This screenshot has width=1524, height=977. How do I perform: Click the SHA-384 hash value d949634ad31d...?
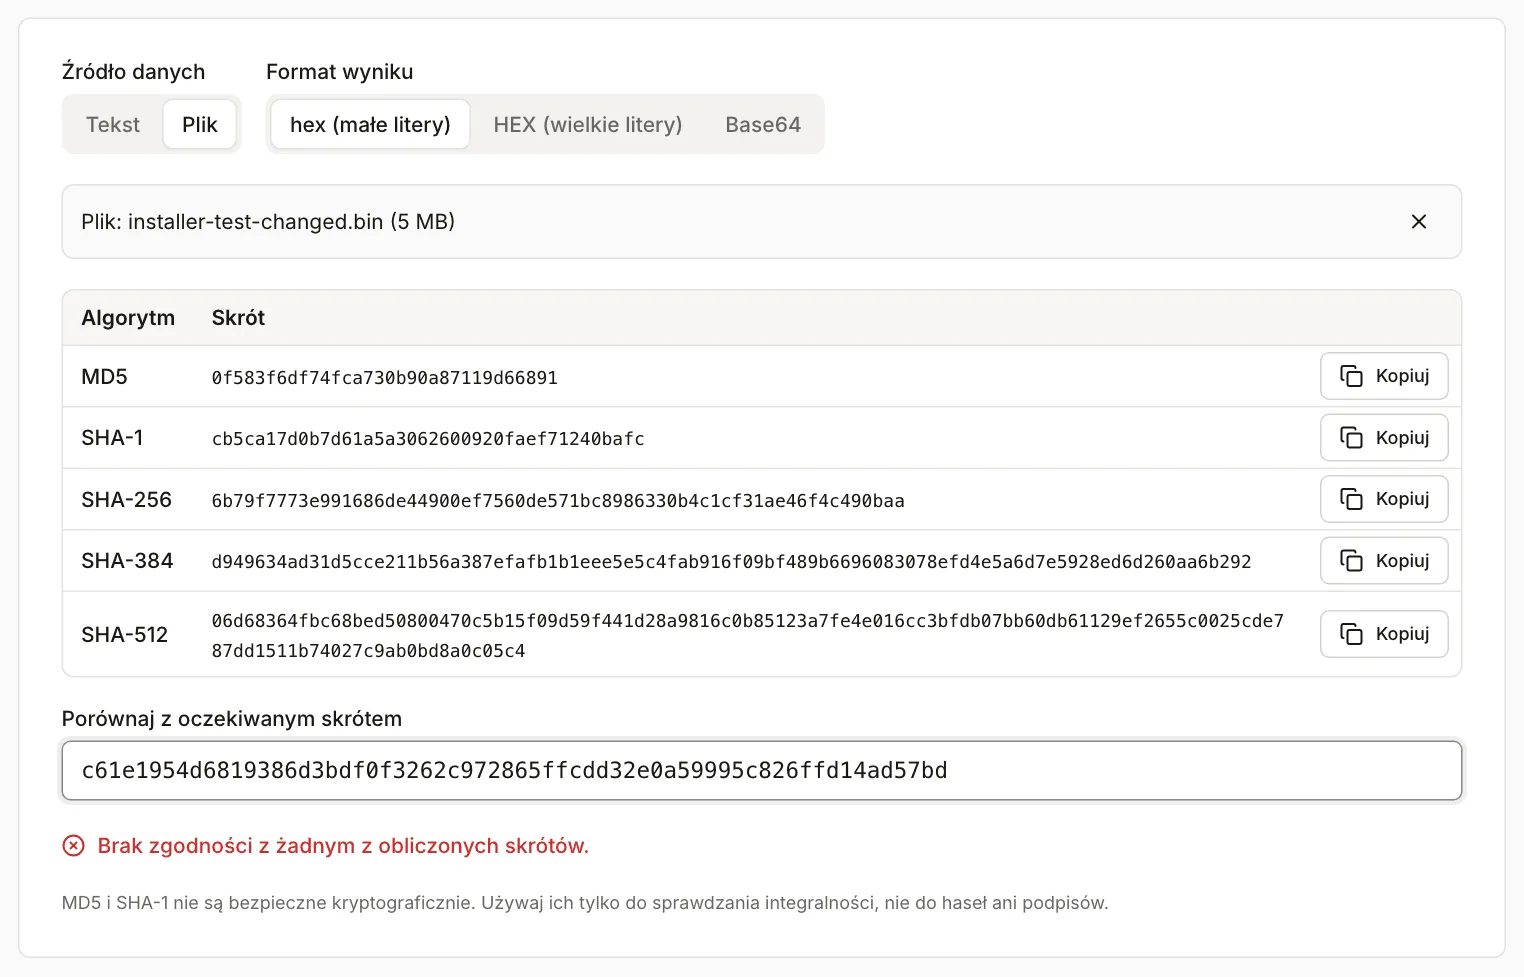[x=731, y=562]
